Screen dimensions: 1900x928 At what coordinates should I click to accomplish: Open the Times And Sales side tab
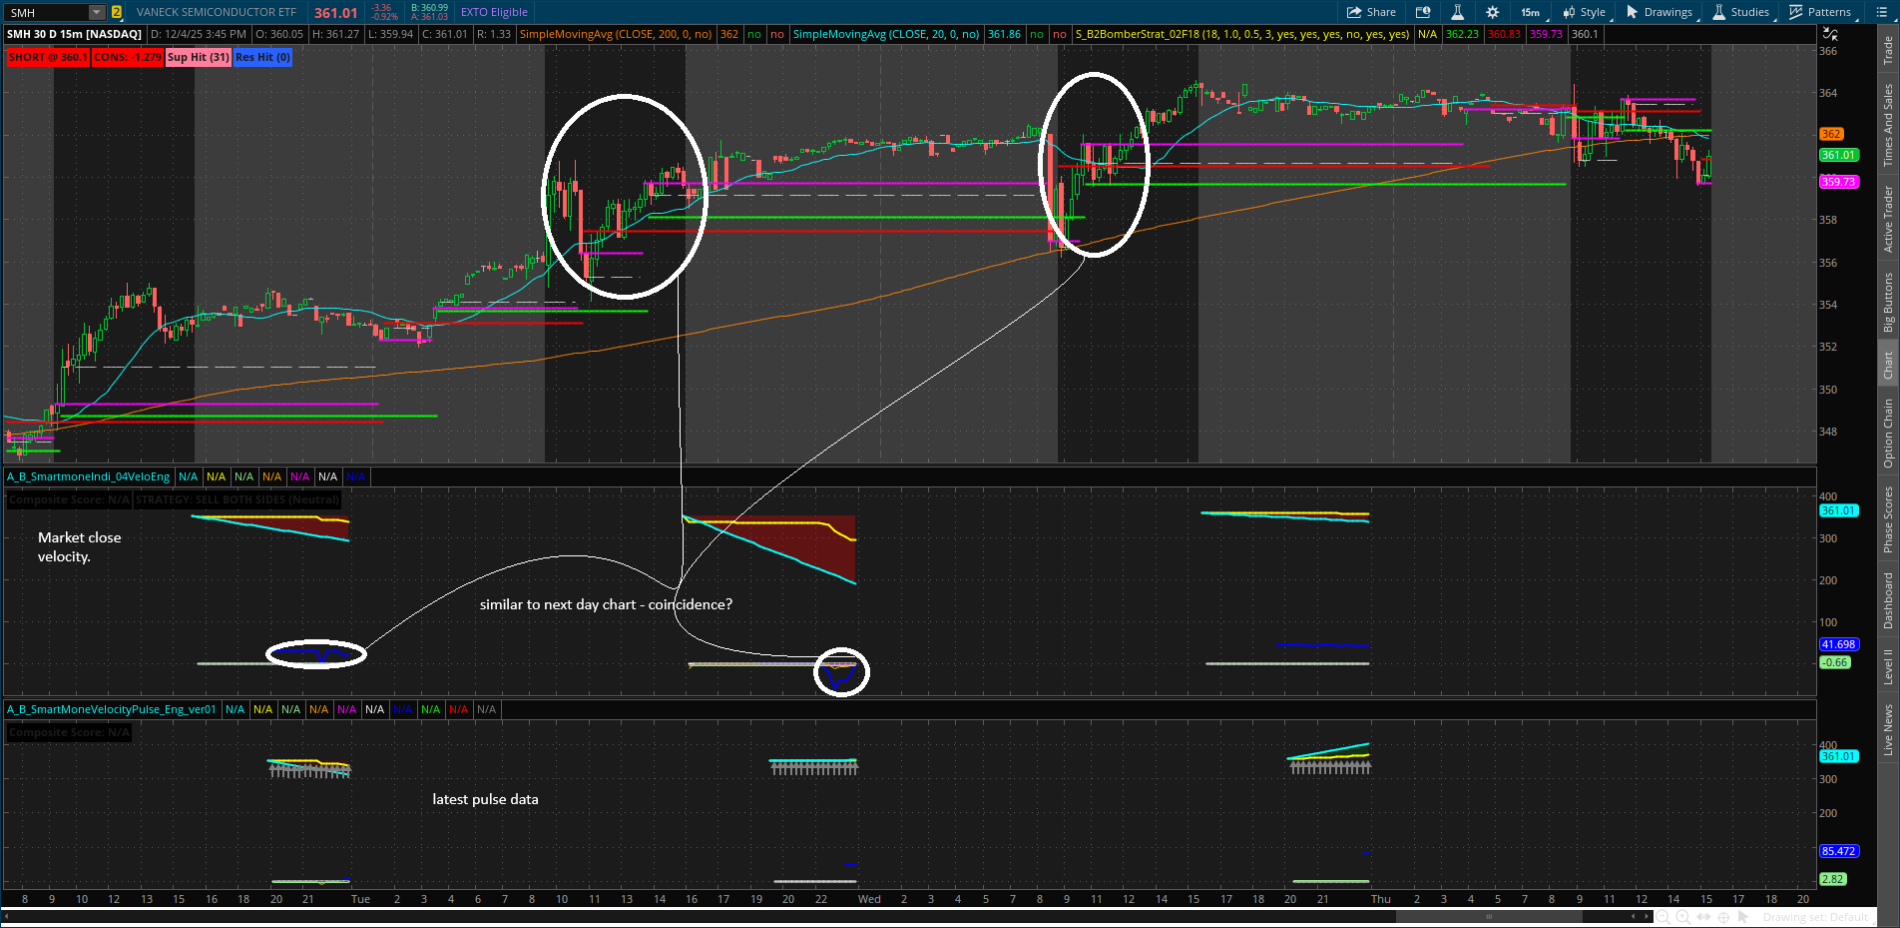(1888, 125)
